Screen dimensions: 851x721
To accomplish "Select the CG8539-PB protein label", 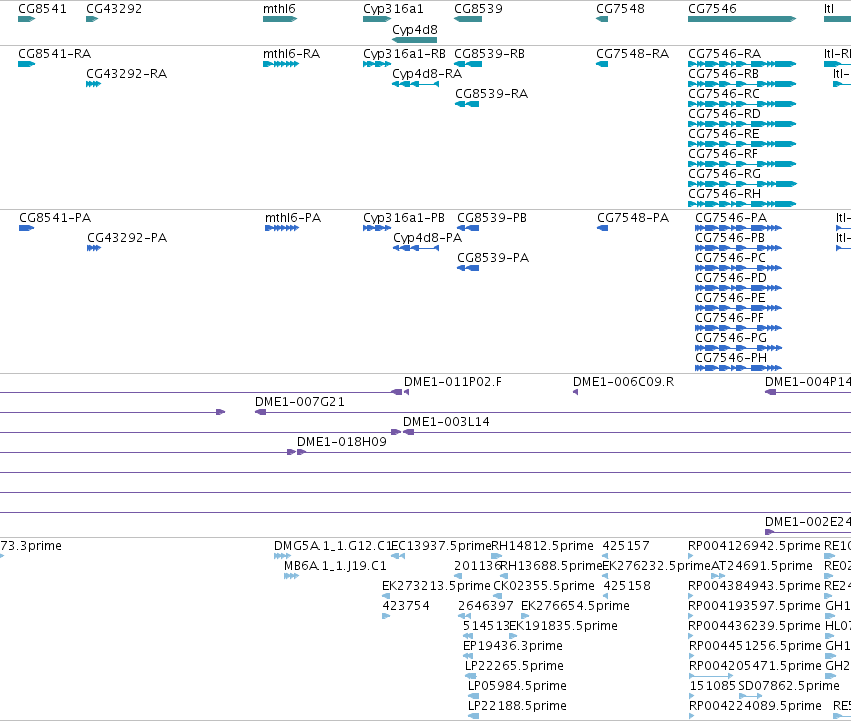I will pyautogui.click(x=492, y=218).
